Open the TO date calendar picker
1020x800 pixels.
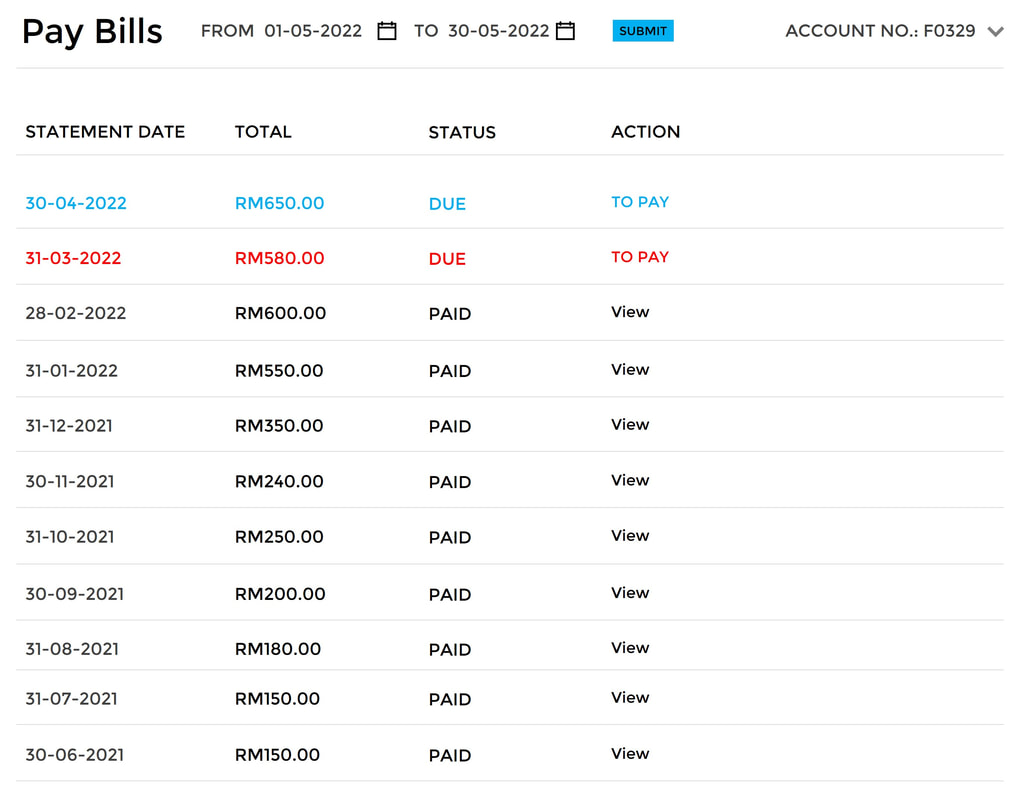(565, 31)
